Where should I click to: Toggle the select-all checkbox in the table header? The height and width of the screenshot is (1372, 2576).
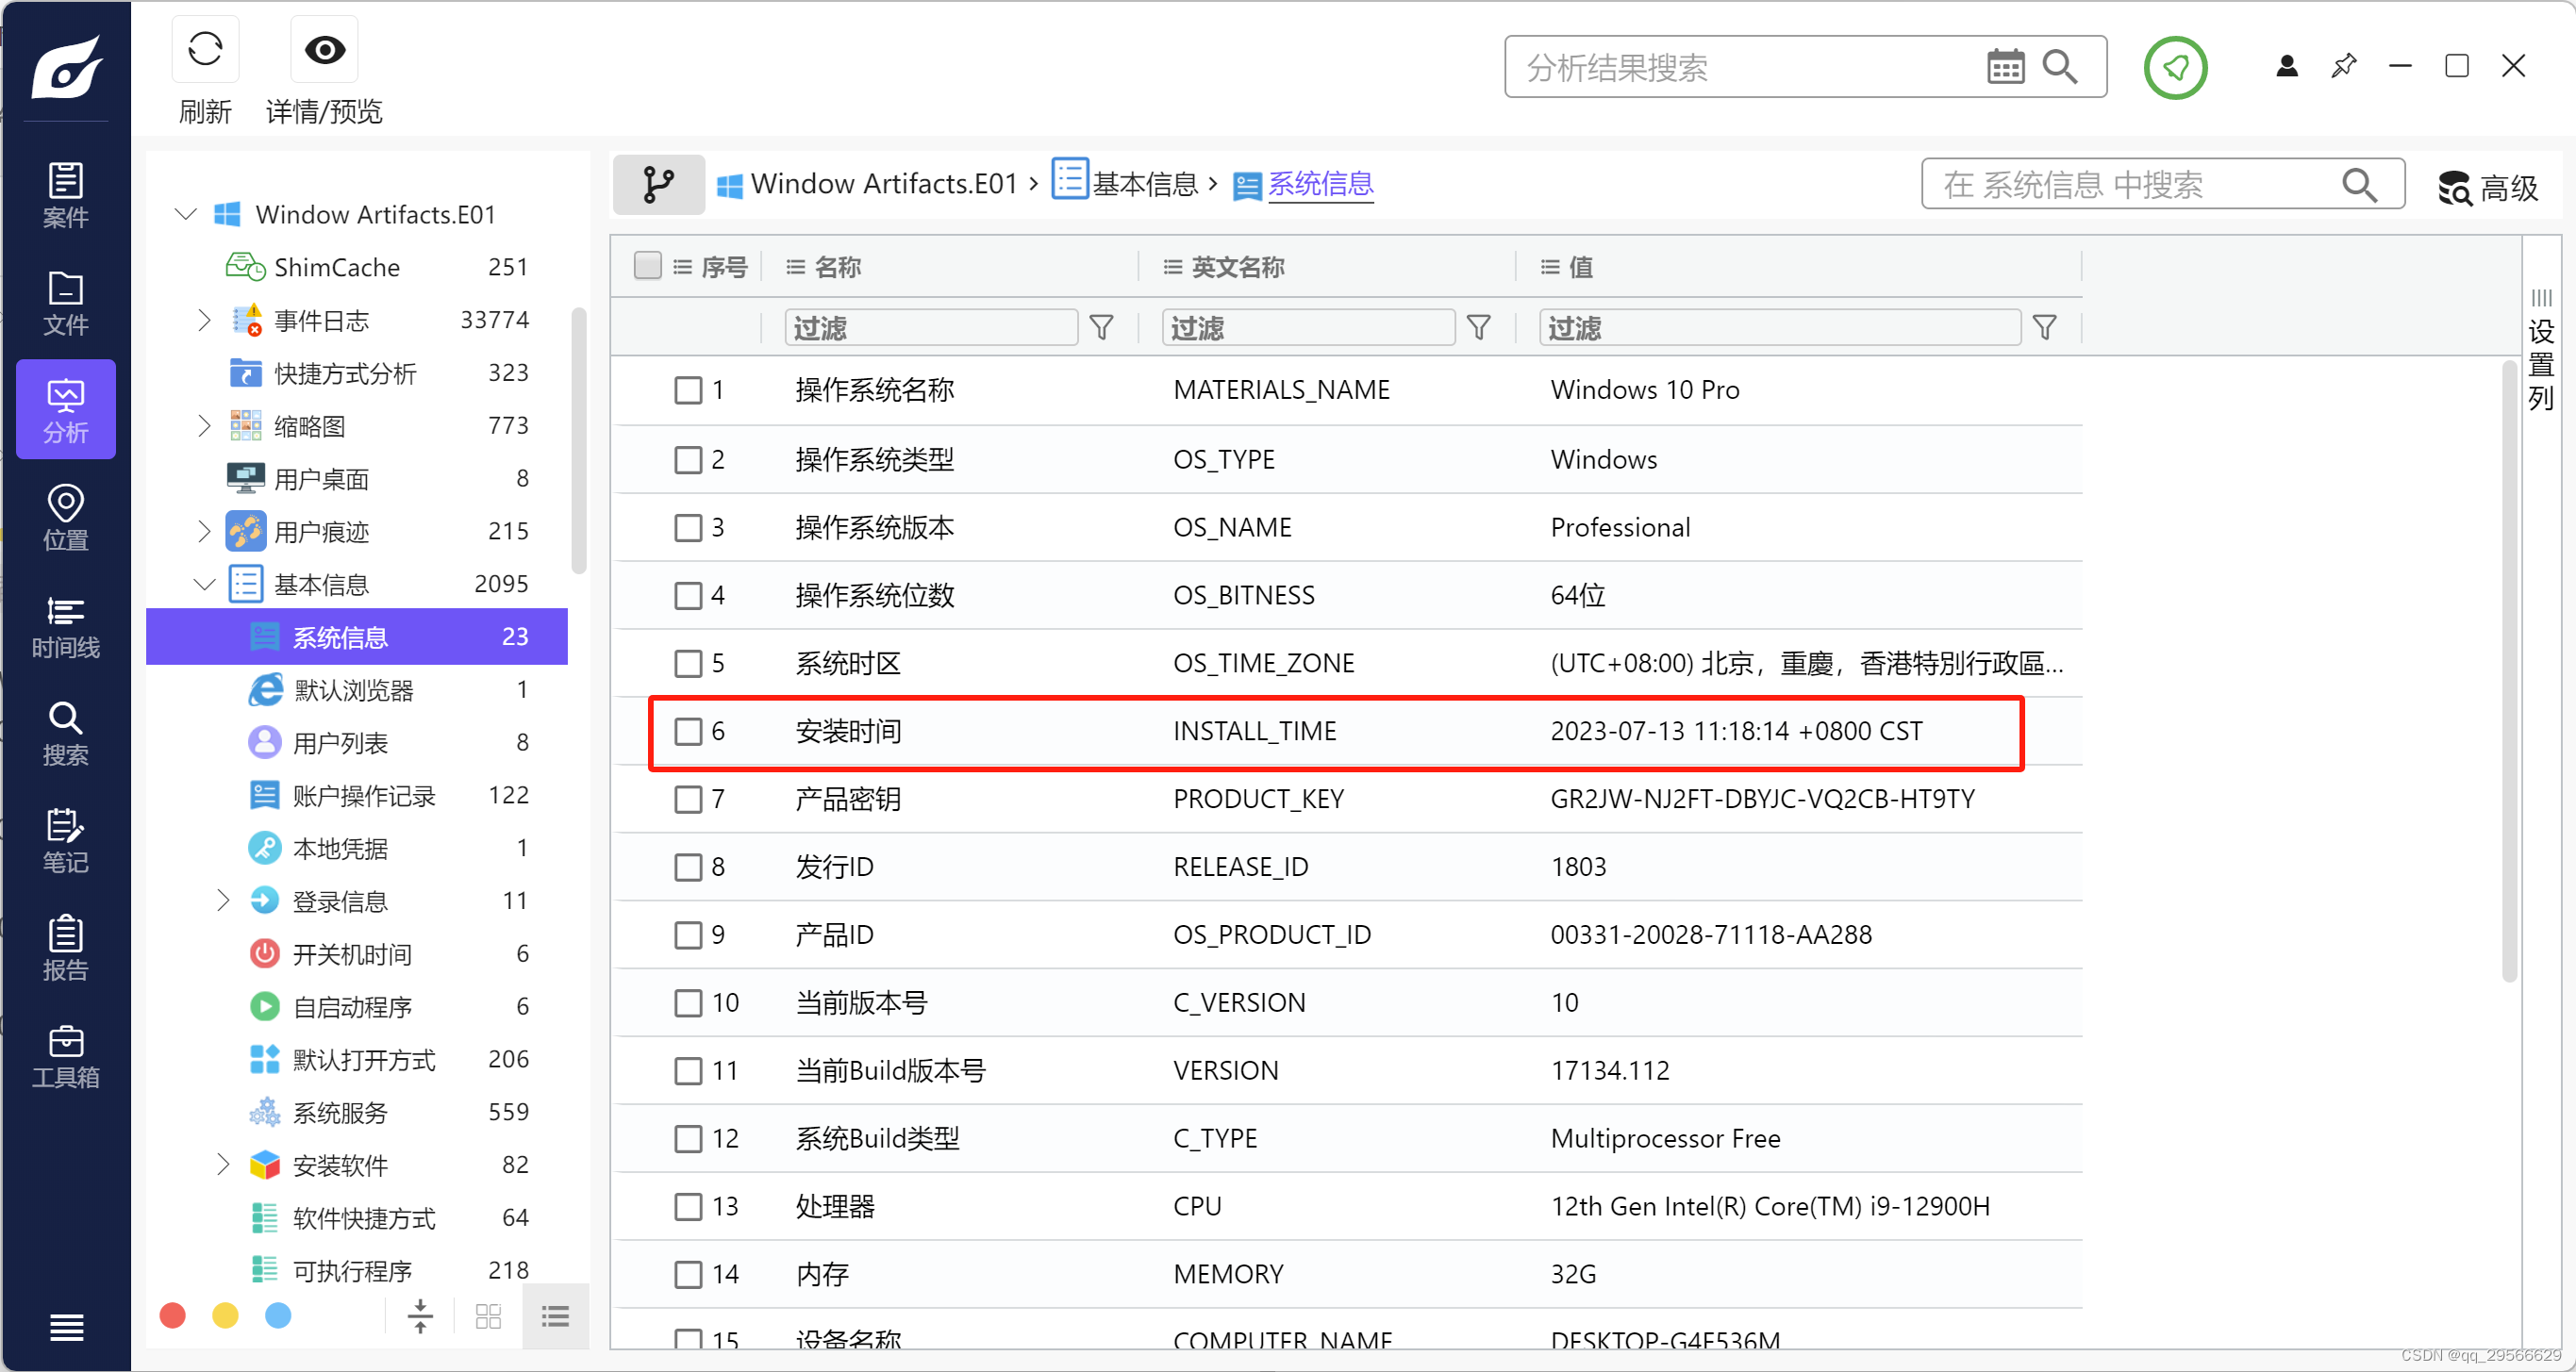pyautogui.click(x=648, y=266)
